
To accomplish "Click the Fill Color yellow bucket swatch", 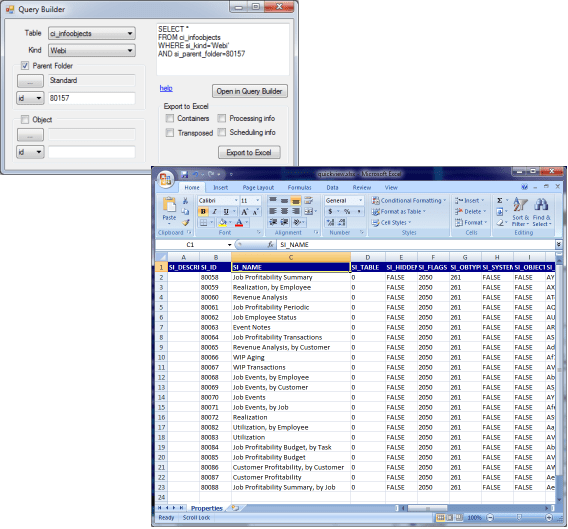I will (x=222, y=222).
